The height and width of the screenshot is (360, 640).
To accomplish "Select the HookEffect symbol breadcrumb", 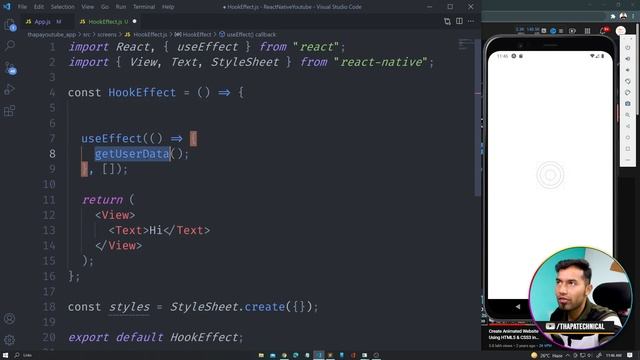I will click(193, 35).
